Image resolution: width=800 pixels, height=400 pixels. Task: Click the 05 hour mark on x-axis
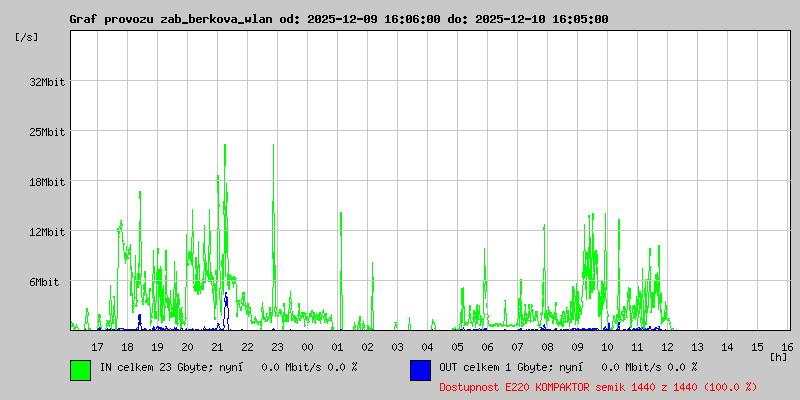click(x=457, y=346)
